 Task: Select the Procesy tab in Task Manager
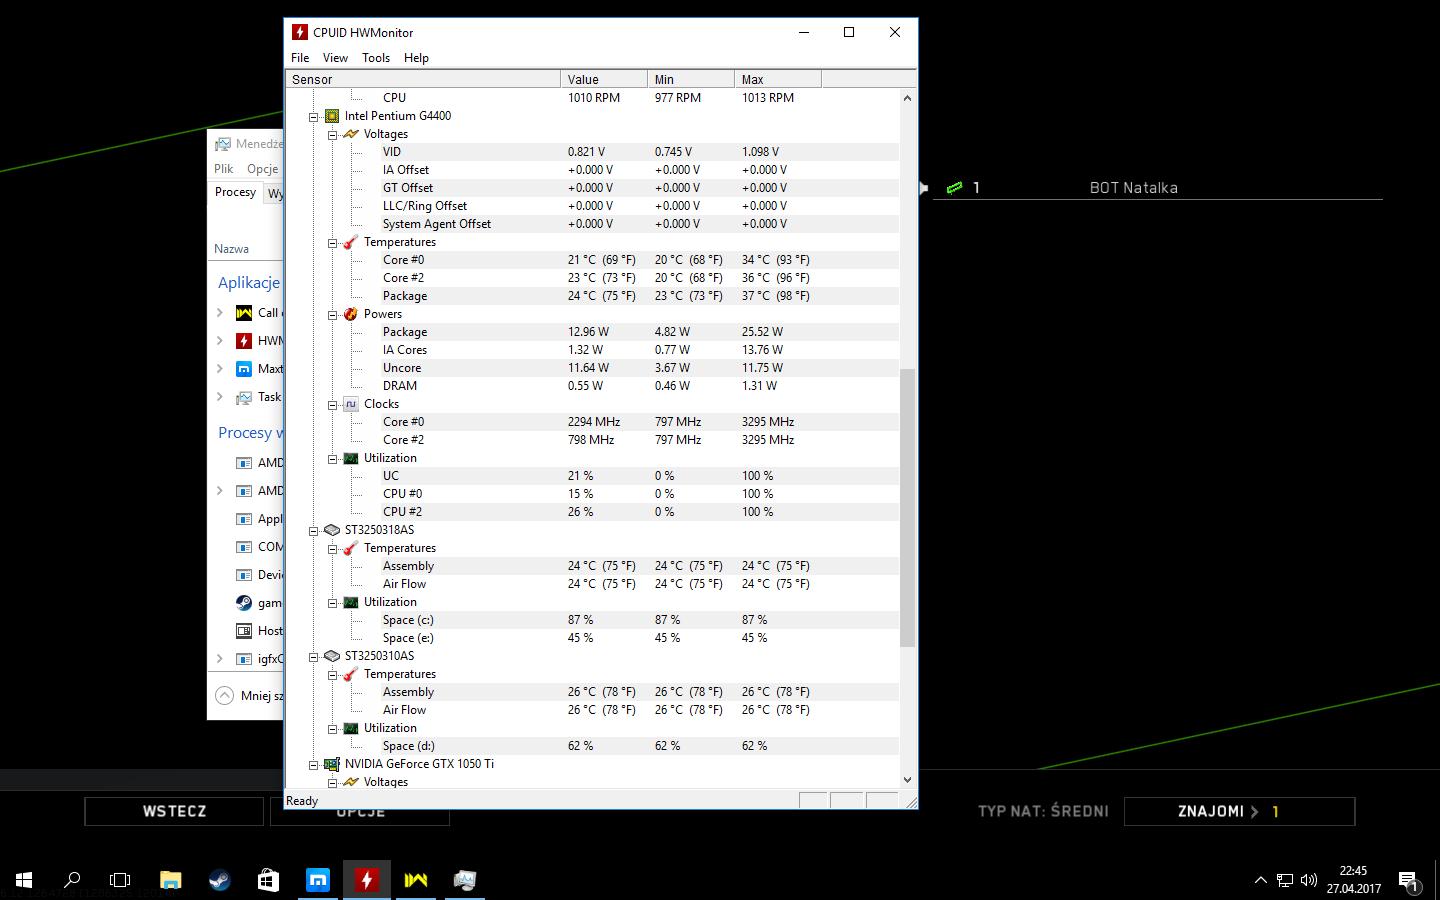(236, 192)
